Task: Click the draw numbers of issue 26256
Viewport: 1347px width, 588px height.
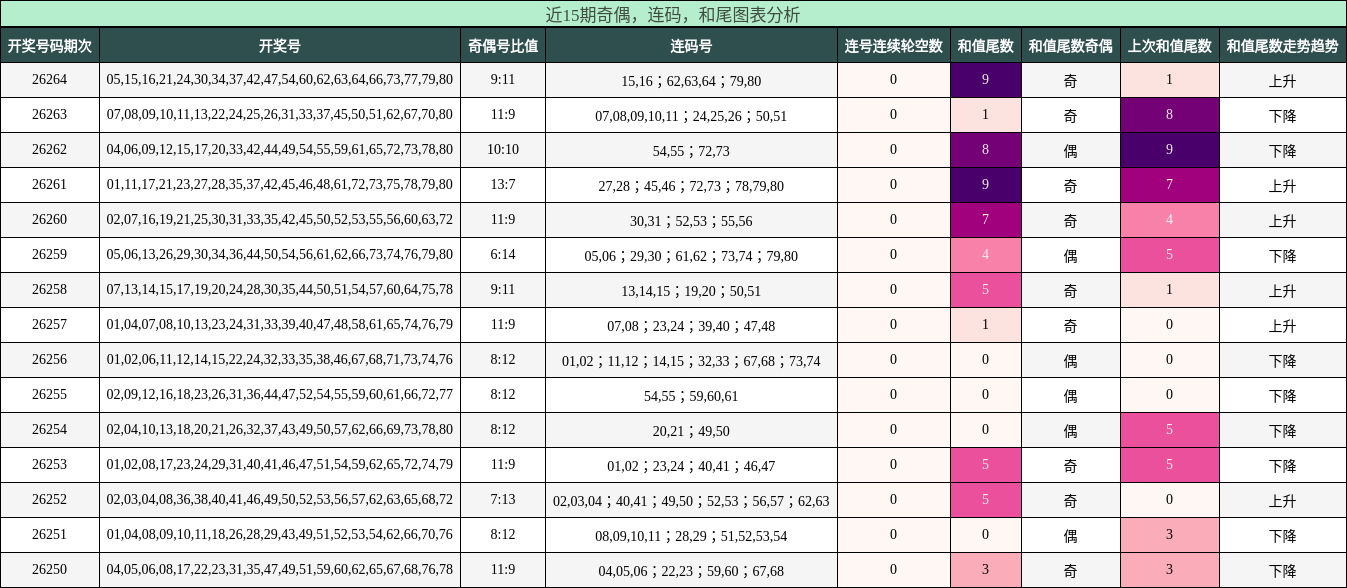Action: [280, 360]
